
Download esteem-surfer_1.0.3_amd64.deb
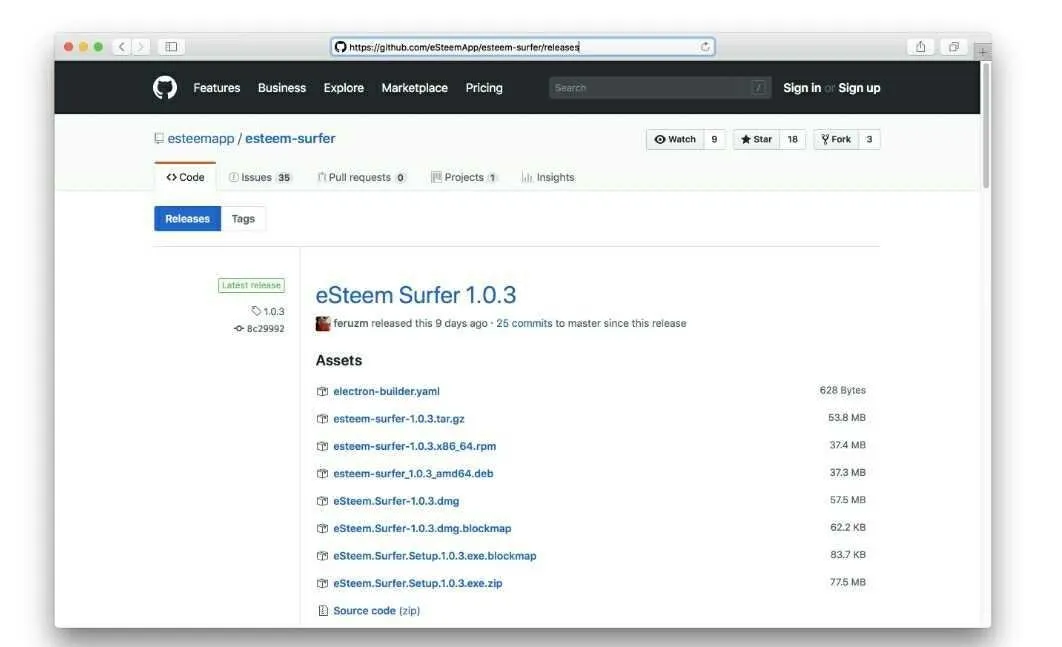413,474
